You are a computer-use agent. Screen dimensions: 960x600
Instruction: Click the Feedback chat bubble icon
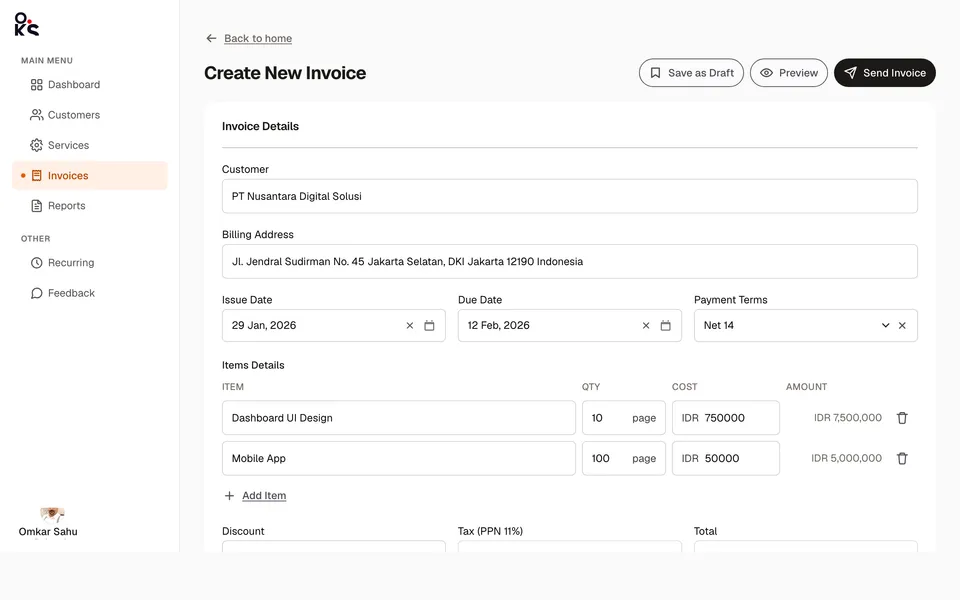pos(37,293)
